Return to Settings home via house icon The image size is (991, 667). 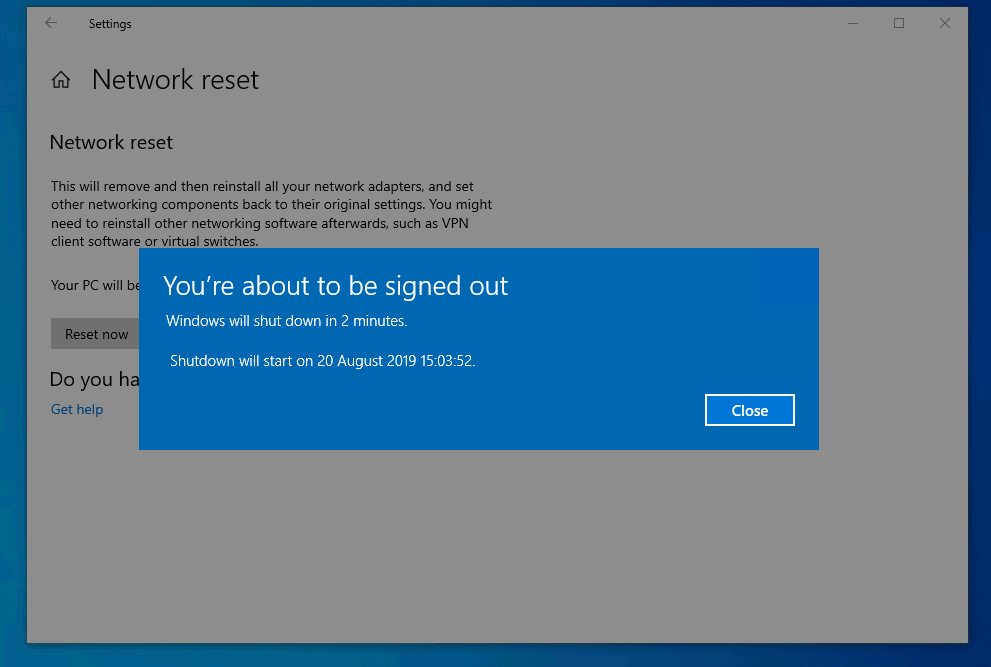(61, 80)
